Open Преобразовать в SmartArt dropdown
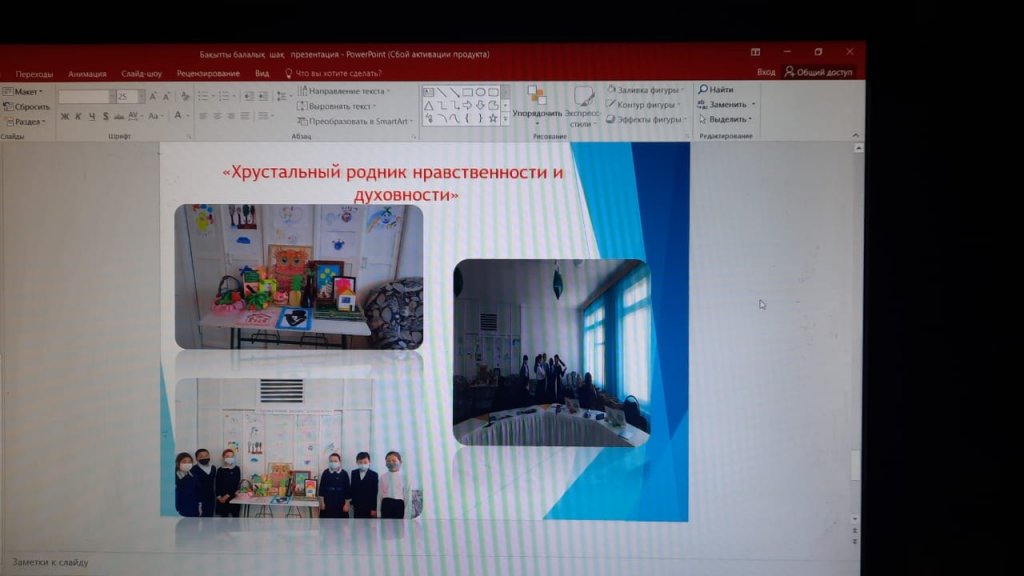Image resolution: width=1024 pixels, height=576 pixels. 355,121
